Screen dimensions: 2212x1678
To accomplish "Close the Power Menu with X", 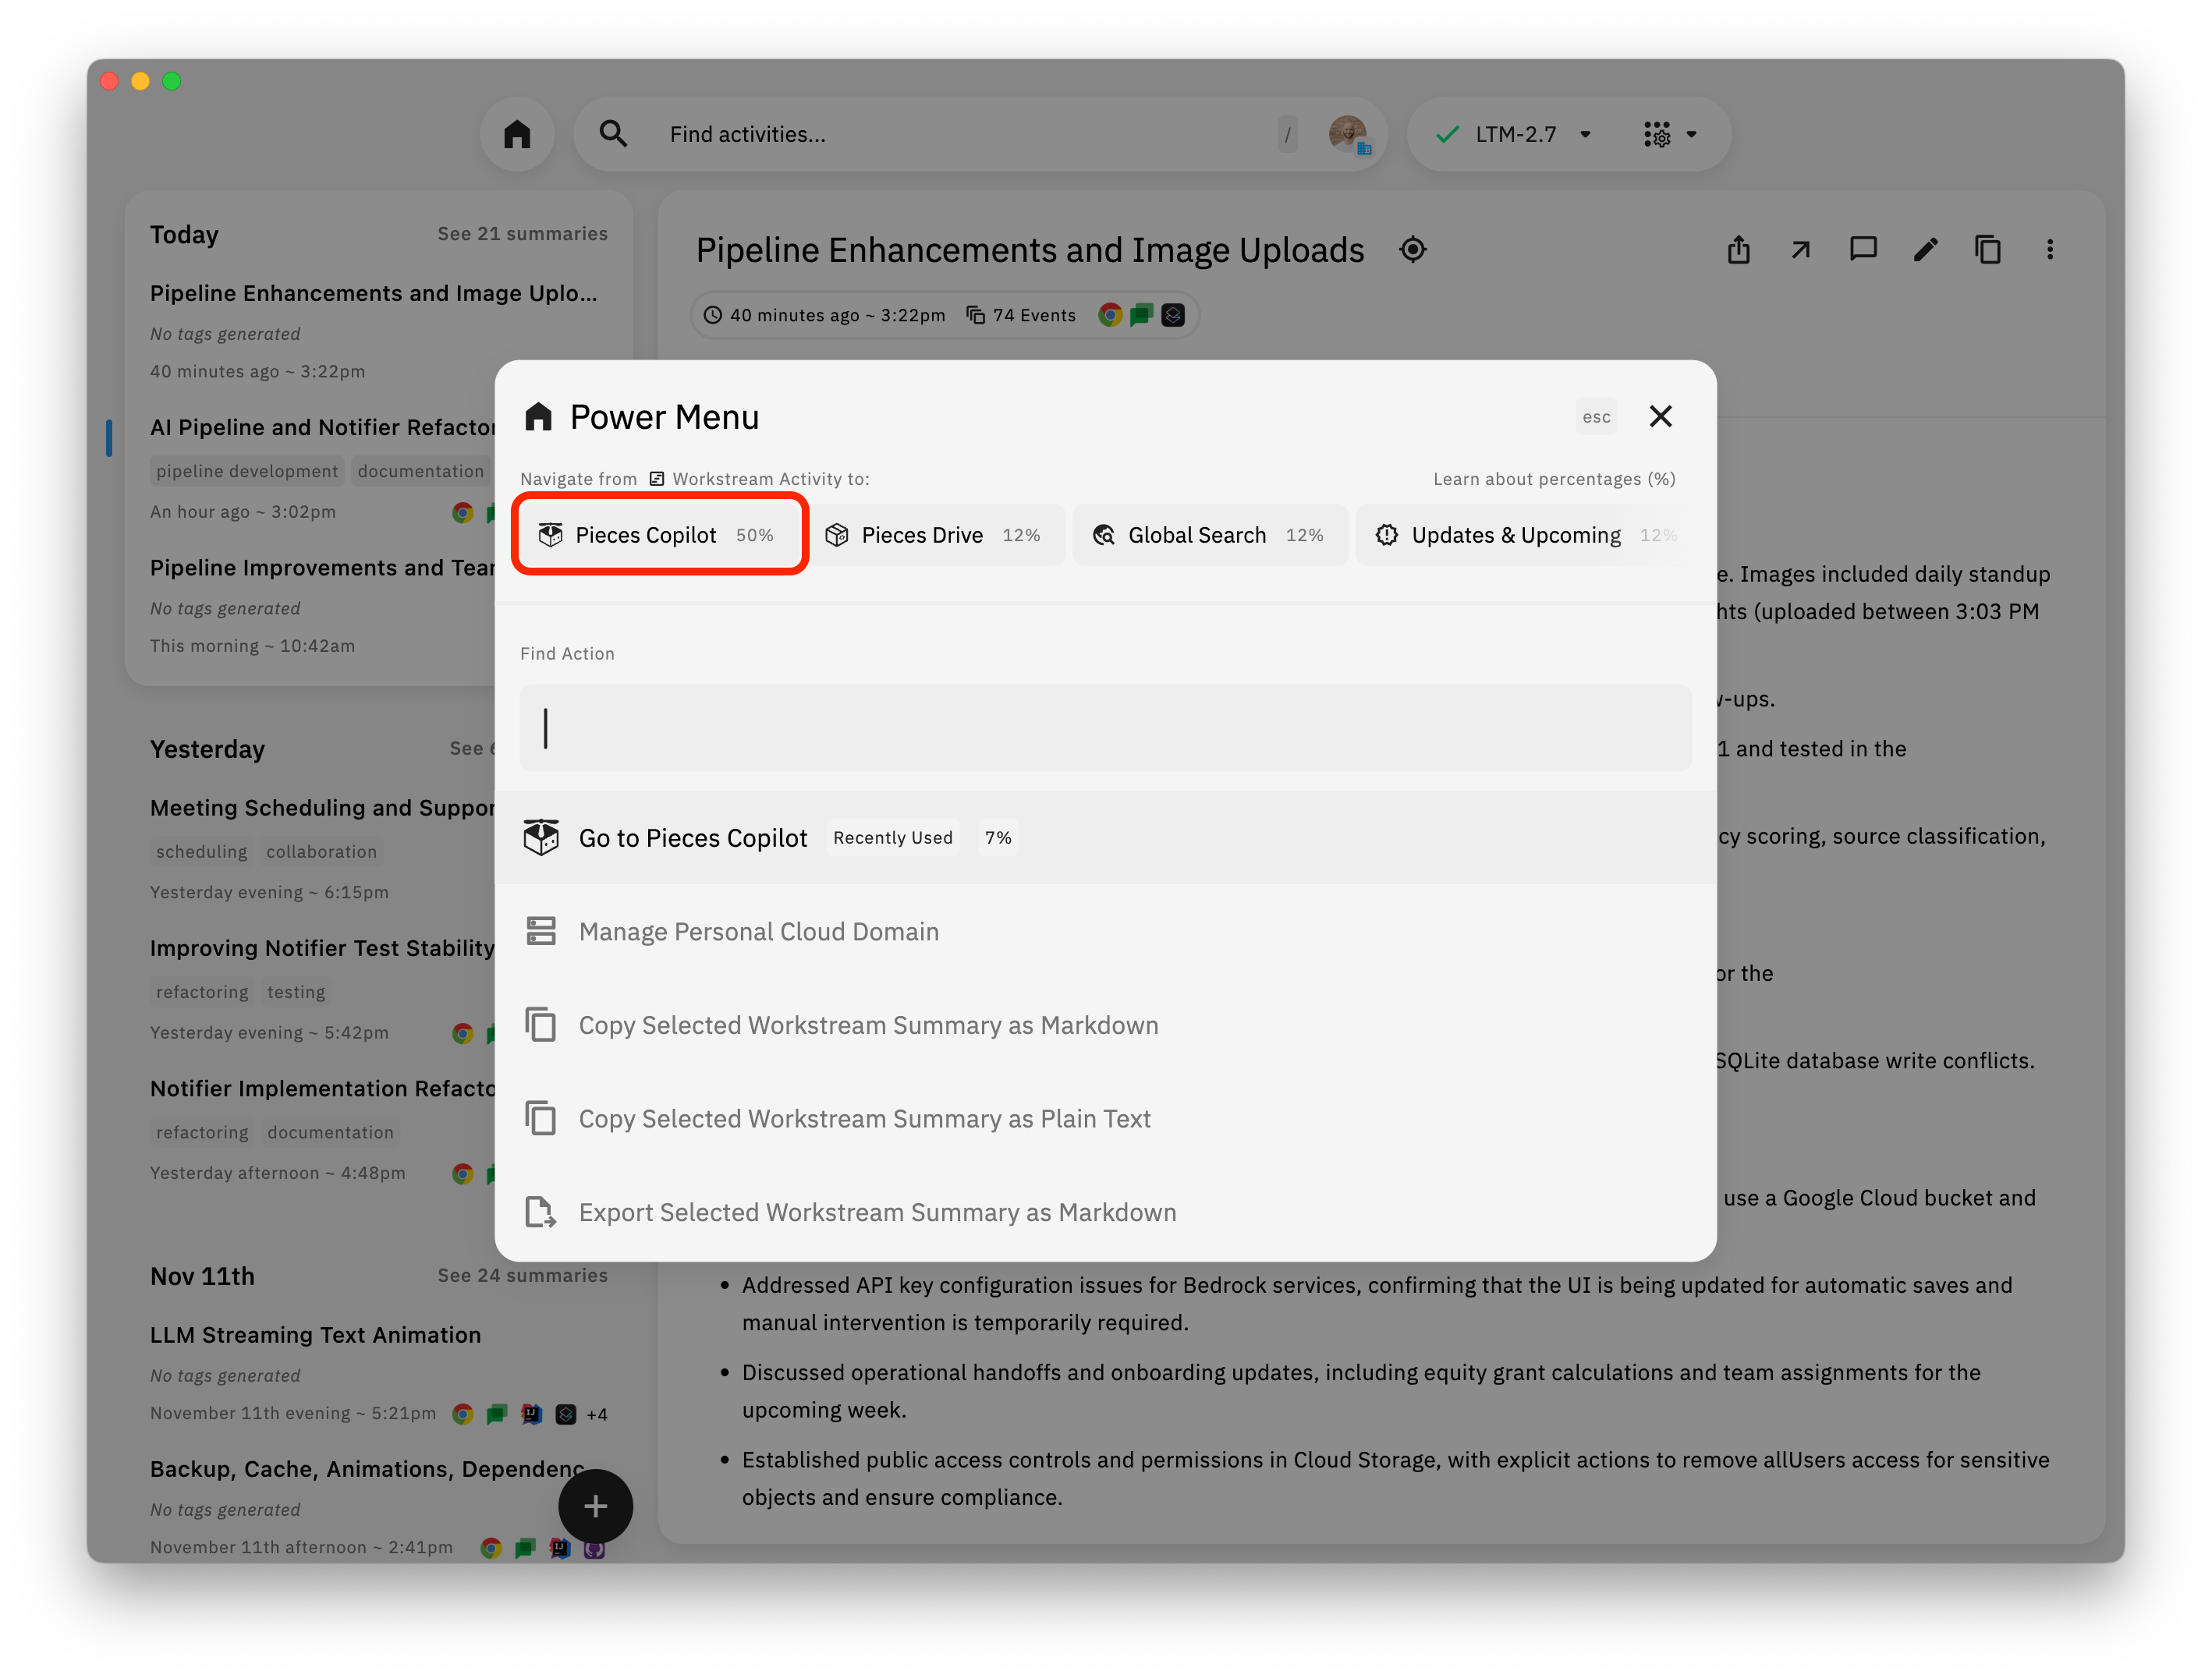I will click(x=1660, y=416).
